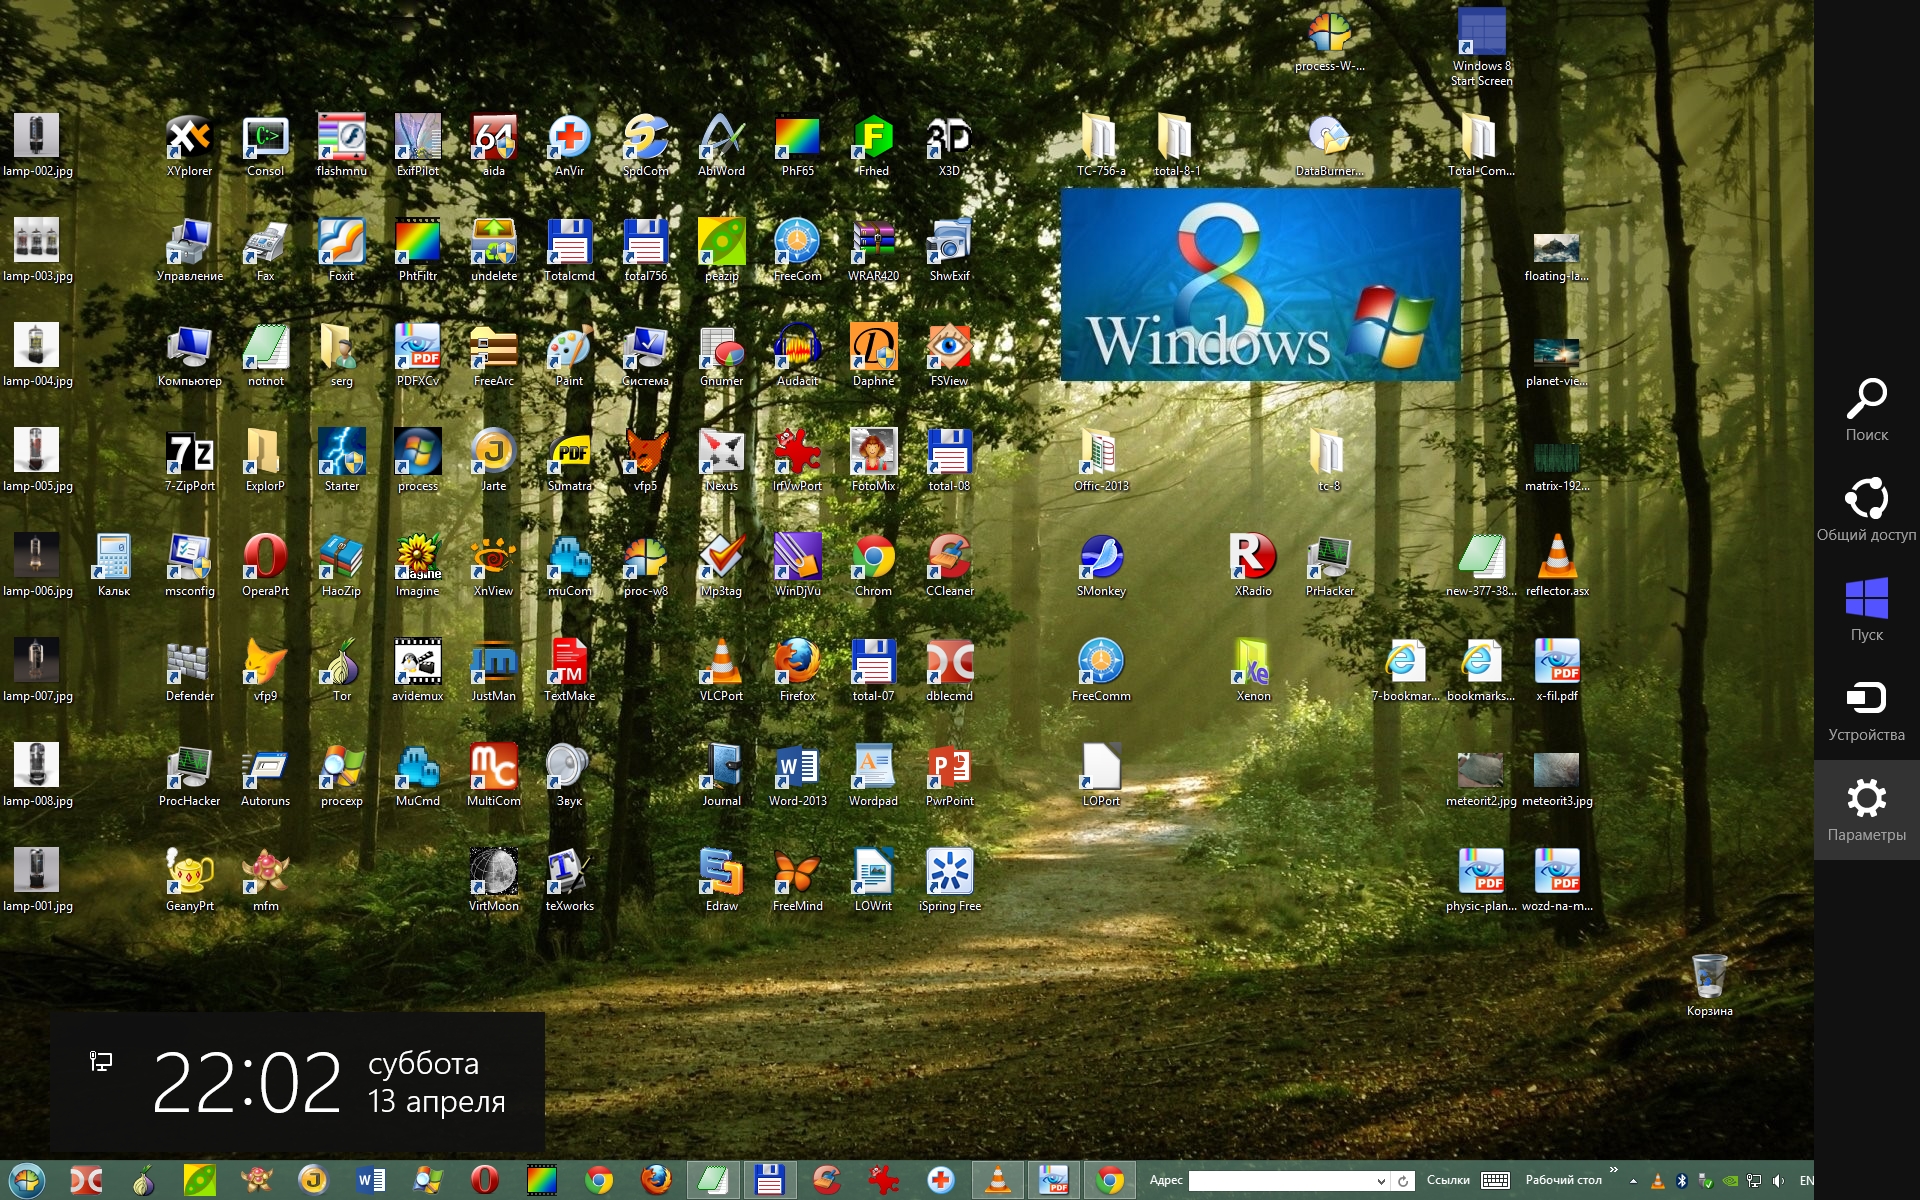Open the Поиск (Search) charm
The height and width of the screenshot is (1200, 1920).
1866,410
